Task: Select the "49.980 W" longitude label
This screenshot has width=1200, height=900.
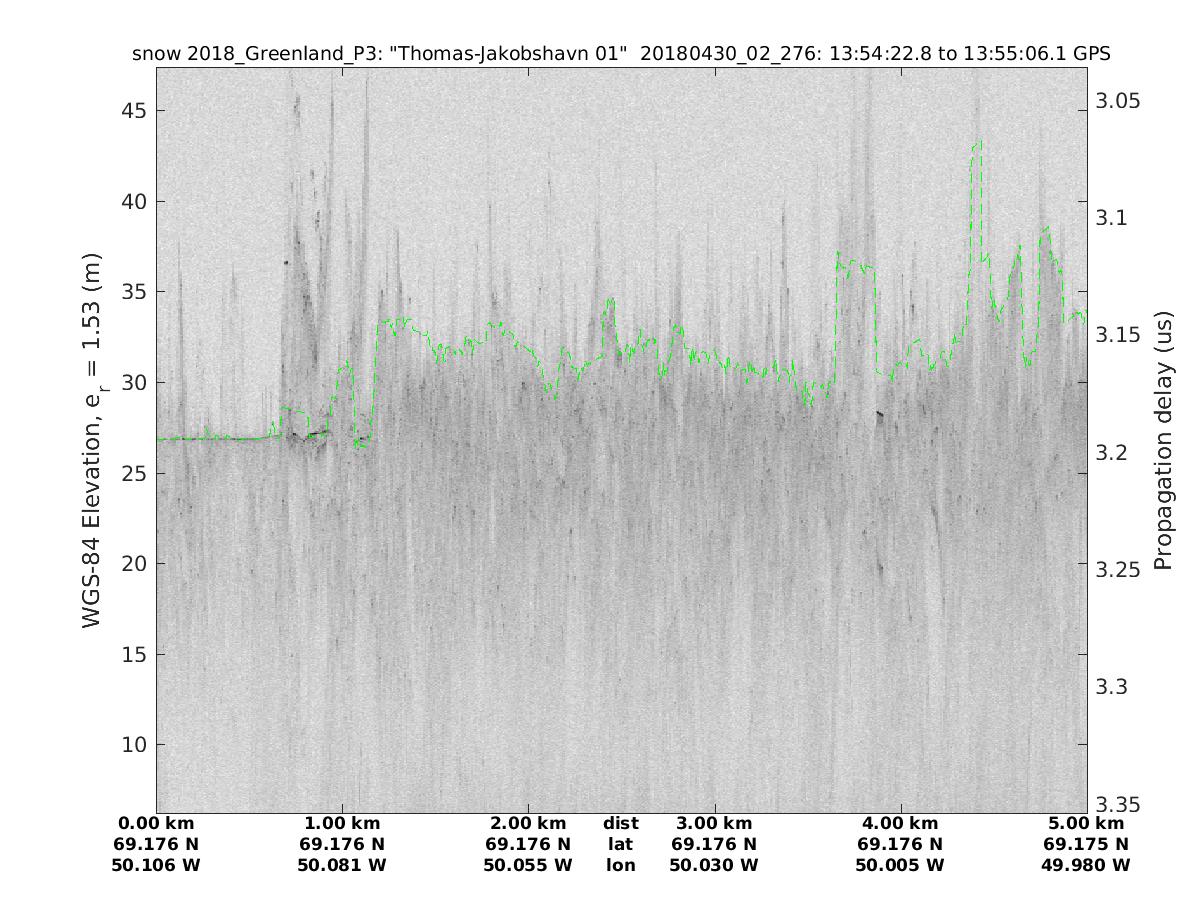Action: (x=1086, y=865)
